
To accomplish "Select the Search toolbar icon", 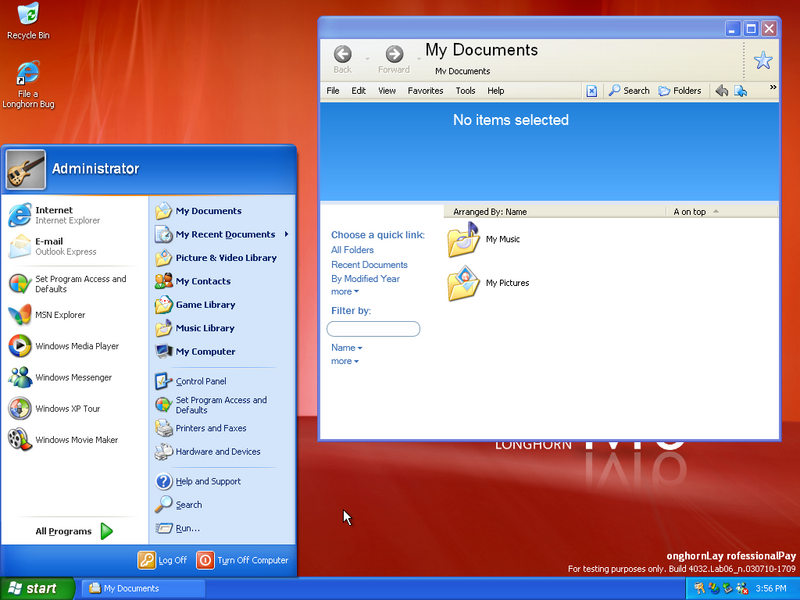I will (628, 90).
